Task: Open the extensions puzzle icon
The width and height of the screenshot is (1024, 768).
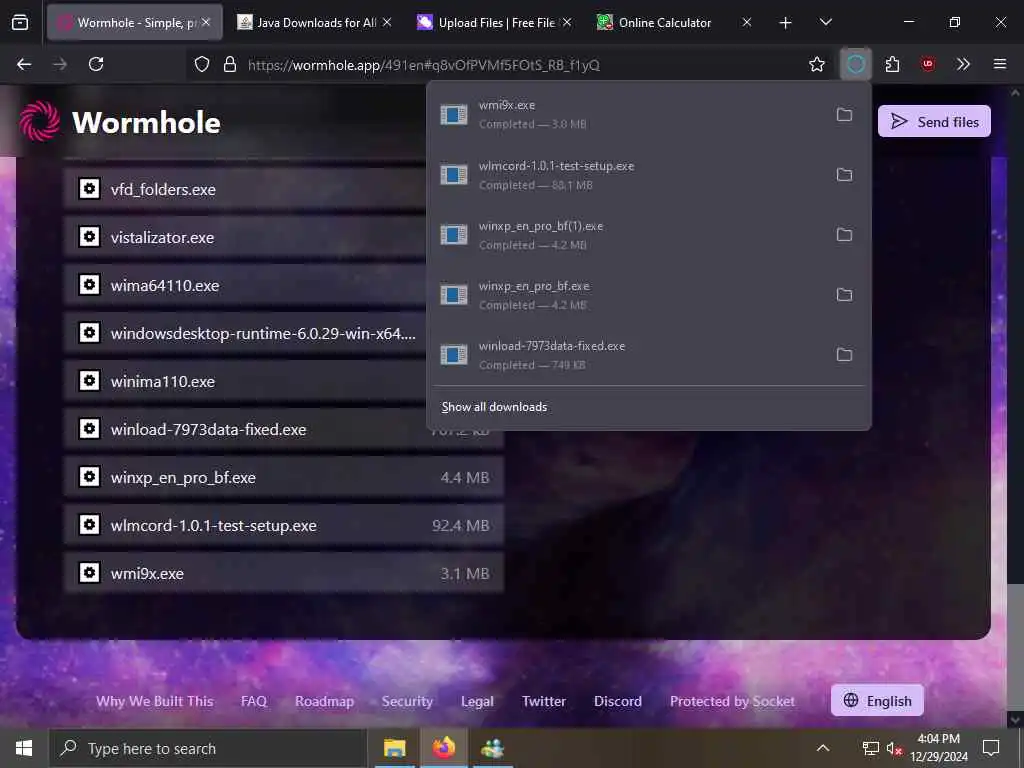Action: click(892, 64)
